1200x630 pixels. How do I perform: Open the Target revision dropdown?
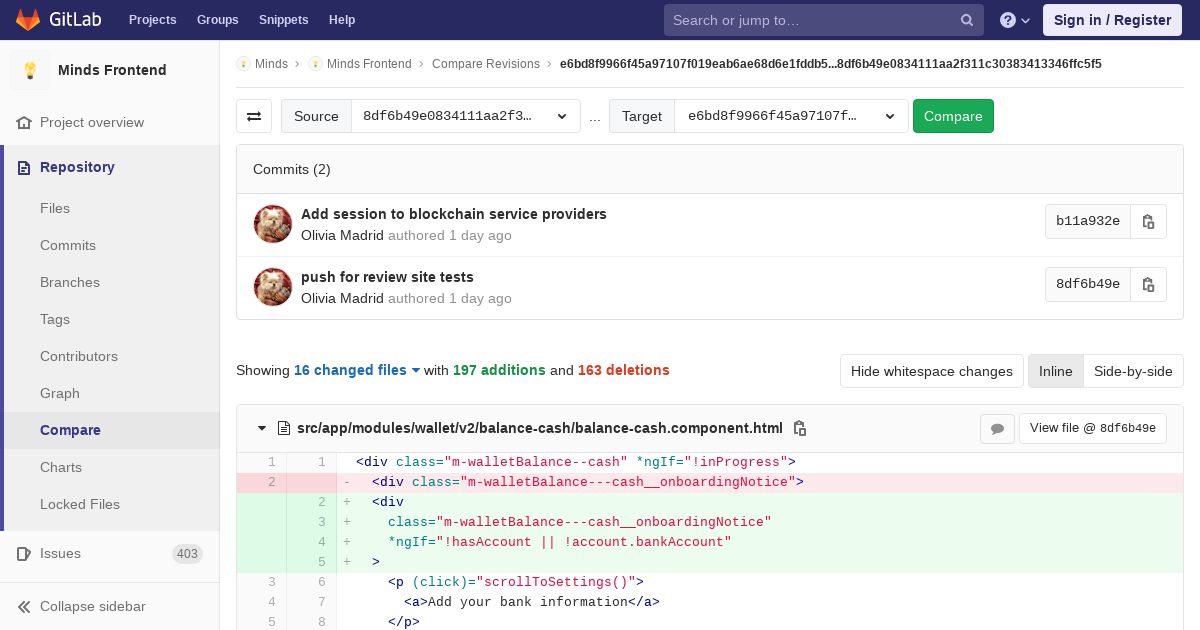coord(791,116)
